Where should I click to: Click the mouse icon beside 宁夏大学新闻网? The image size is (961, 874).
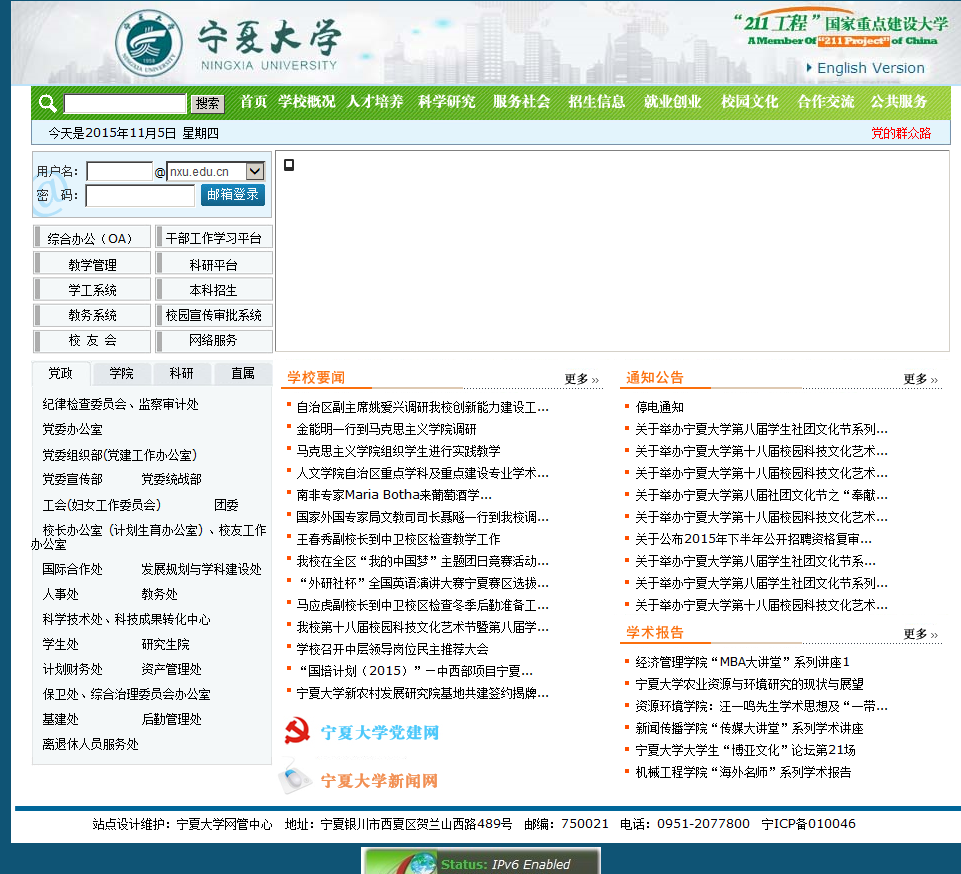click(295, 778)
